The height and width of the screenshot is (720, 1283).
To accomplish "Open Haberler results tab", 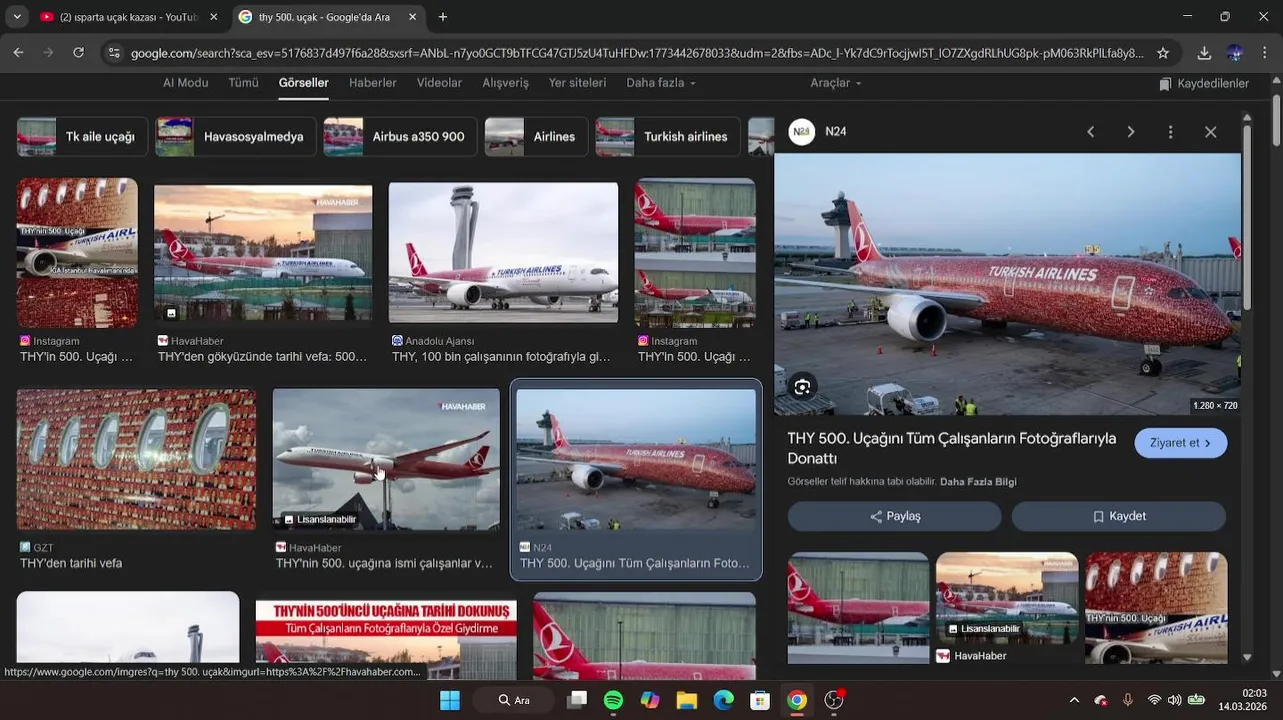I will click(x=373, y=83).
